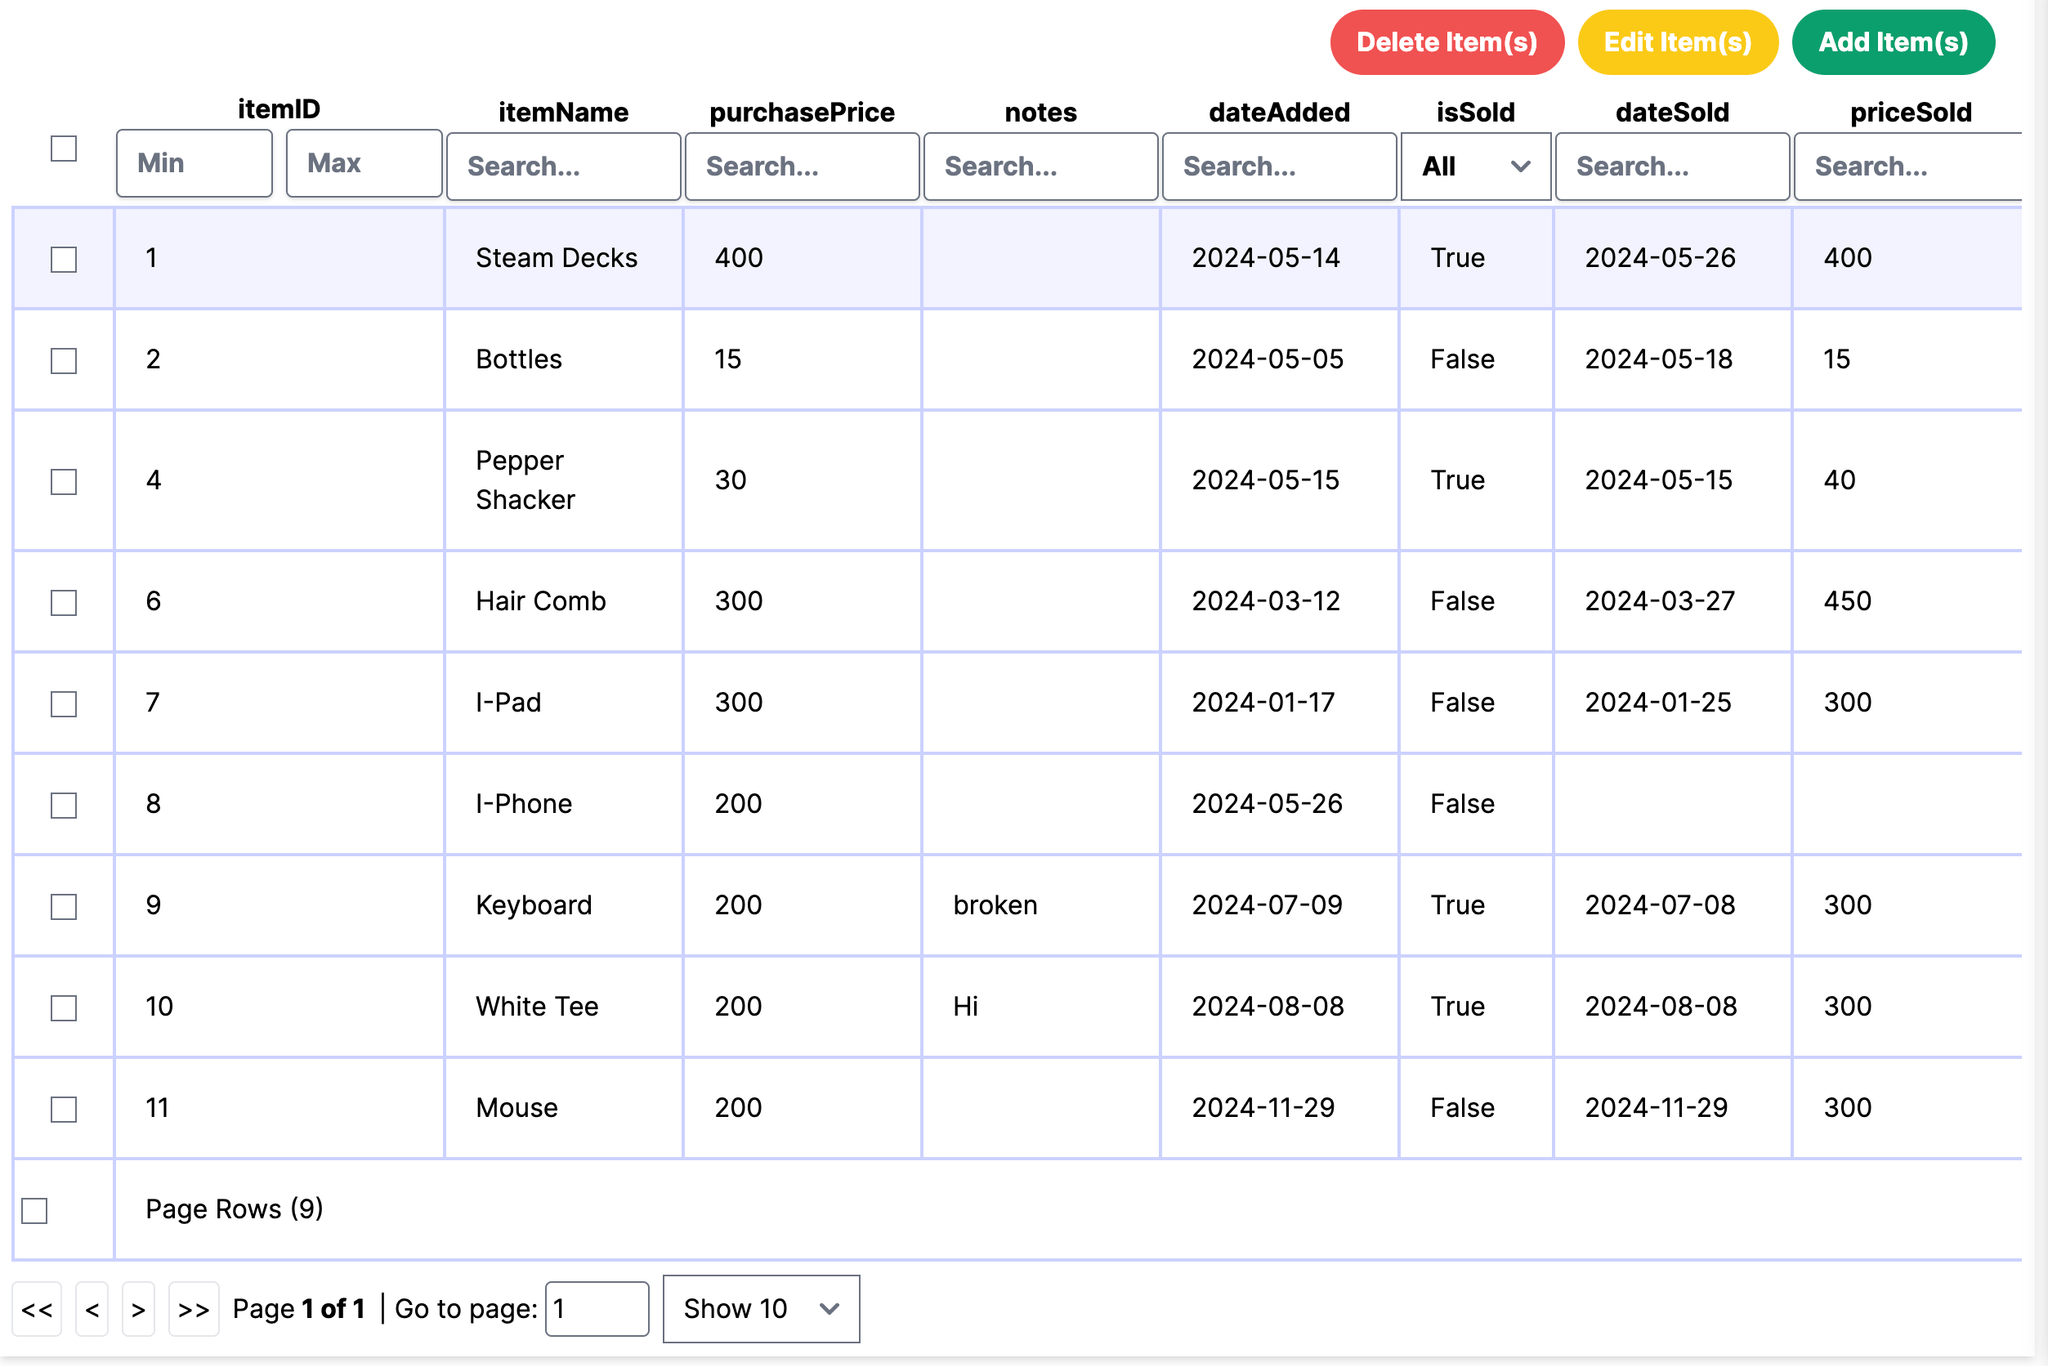Click the purchasePrice search field

click(x=802, y=166)
